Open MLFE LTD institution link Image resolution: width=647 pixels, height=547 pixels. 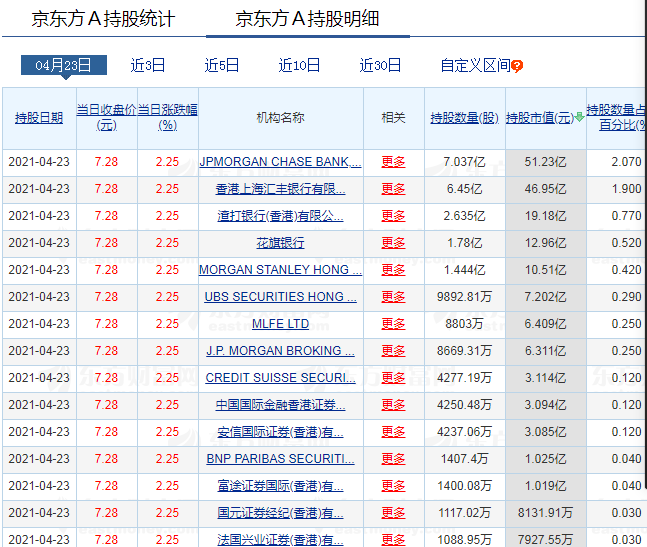click(x=280, y=324)
